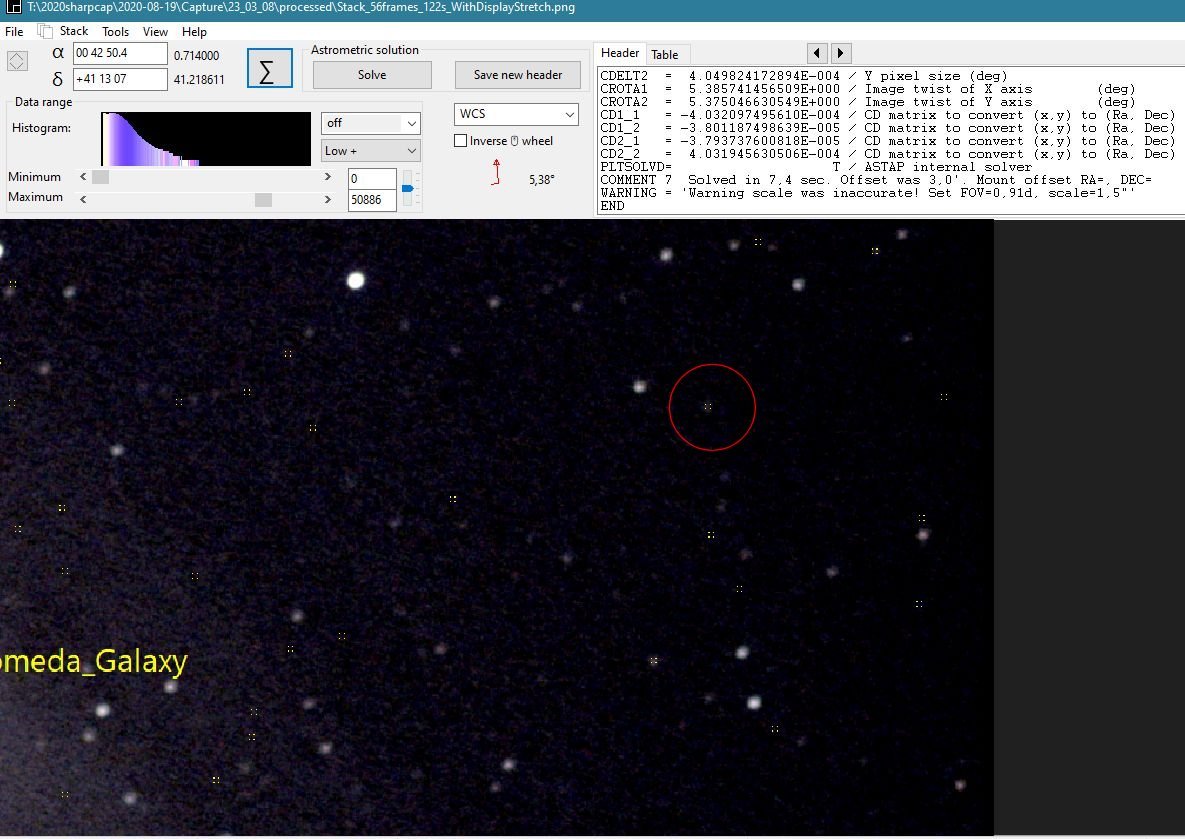The width and height of the screenshot is (1185, 839).
Task: Click Minimum slider left arrow
Action: pyautogui.click(x=83, y=177)
